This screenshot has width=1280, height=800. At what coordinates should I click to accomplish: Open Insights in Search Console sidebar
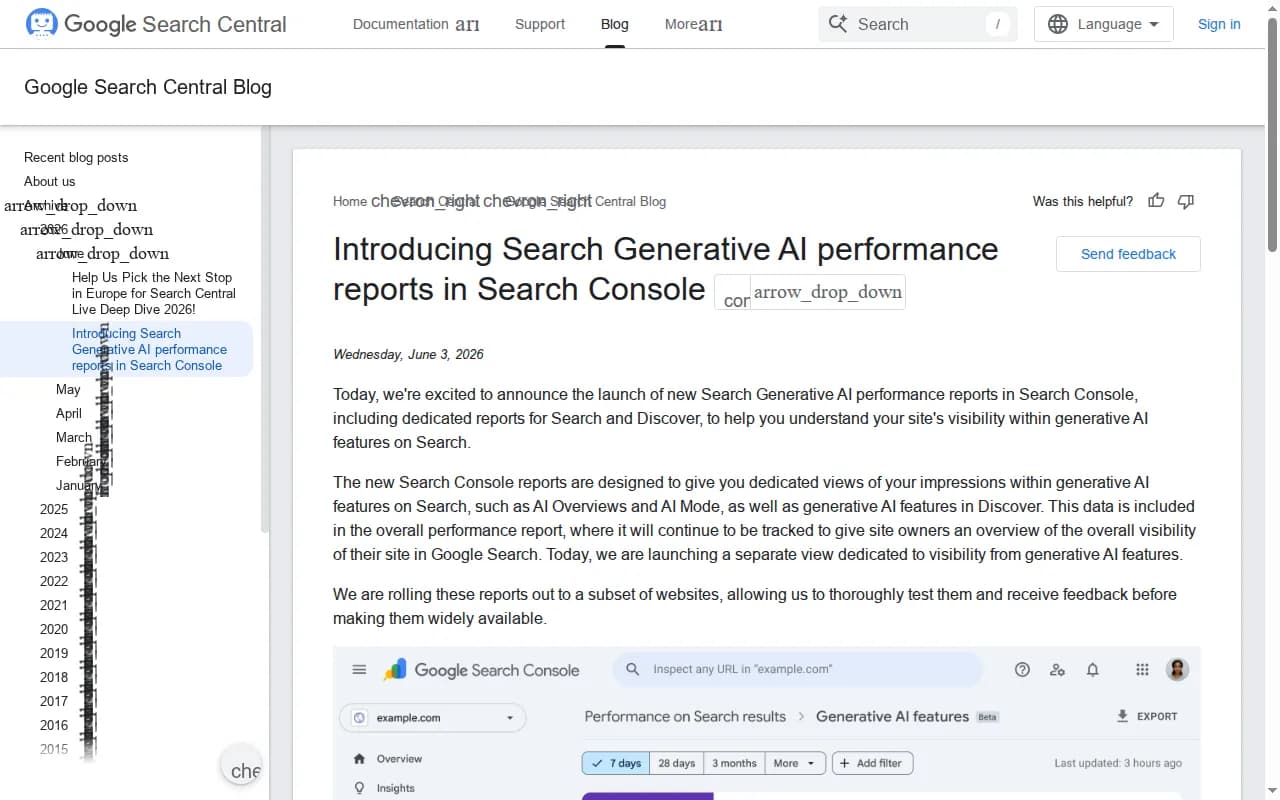[x=395, y=788]
